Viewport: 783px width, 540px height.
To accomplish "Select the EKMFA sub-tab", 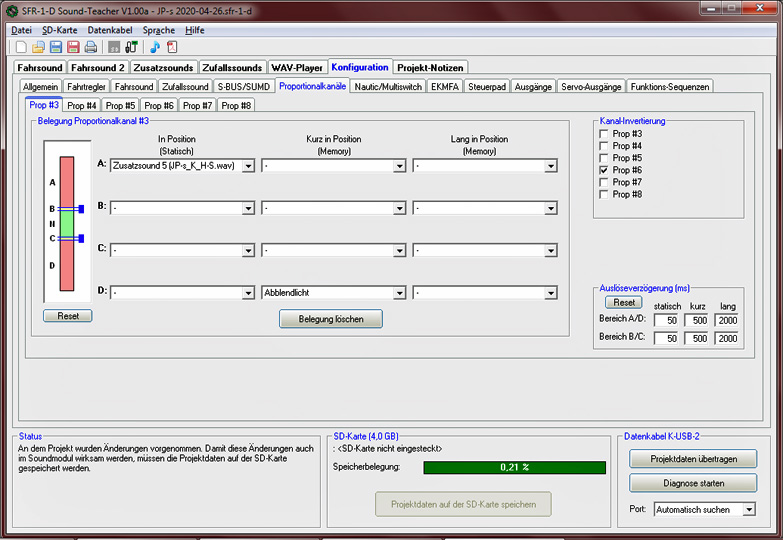I will pos(445,86).
